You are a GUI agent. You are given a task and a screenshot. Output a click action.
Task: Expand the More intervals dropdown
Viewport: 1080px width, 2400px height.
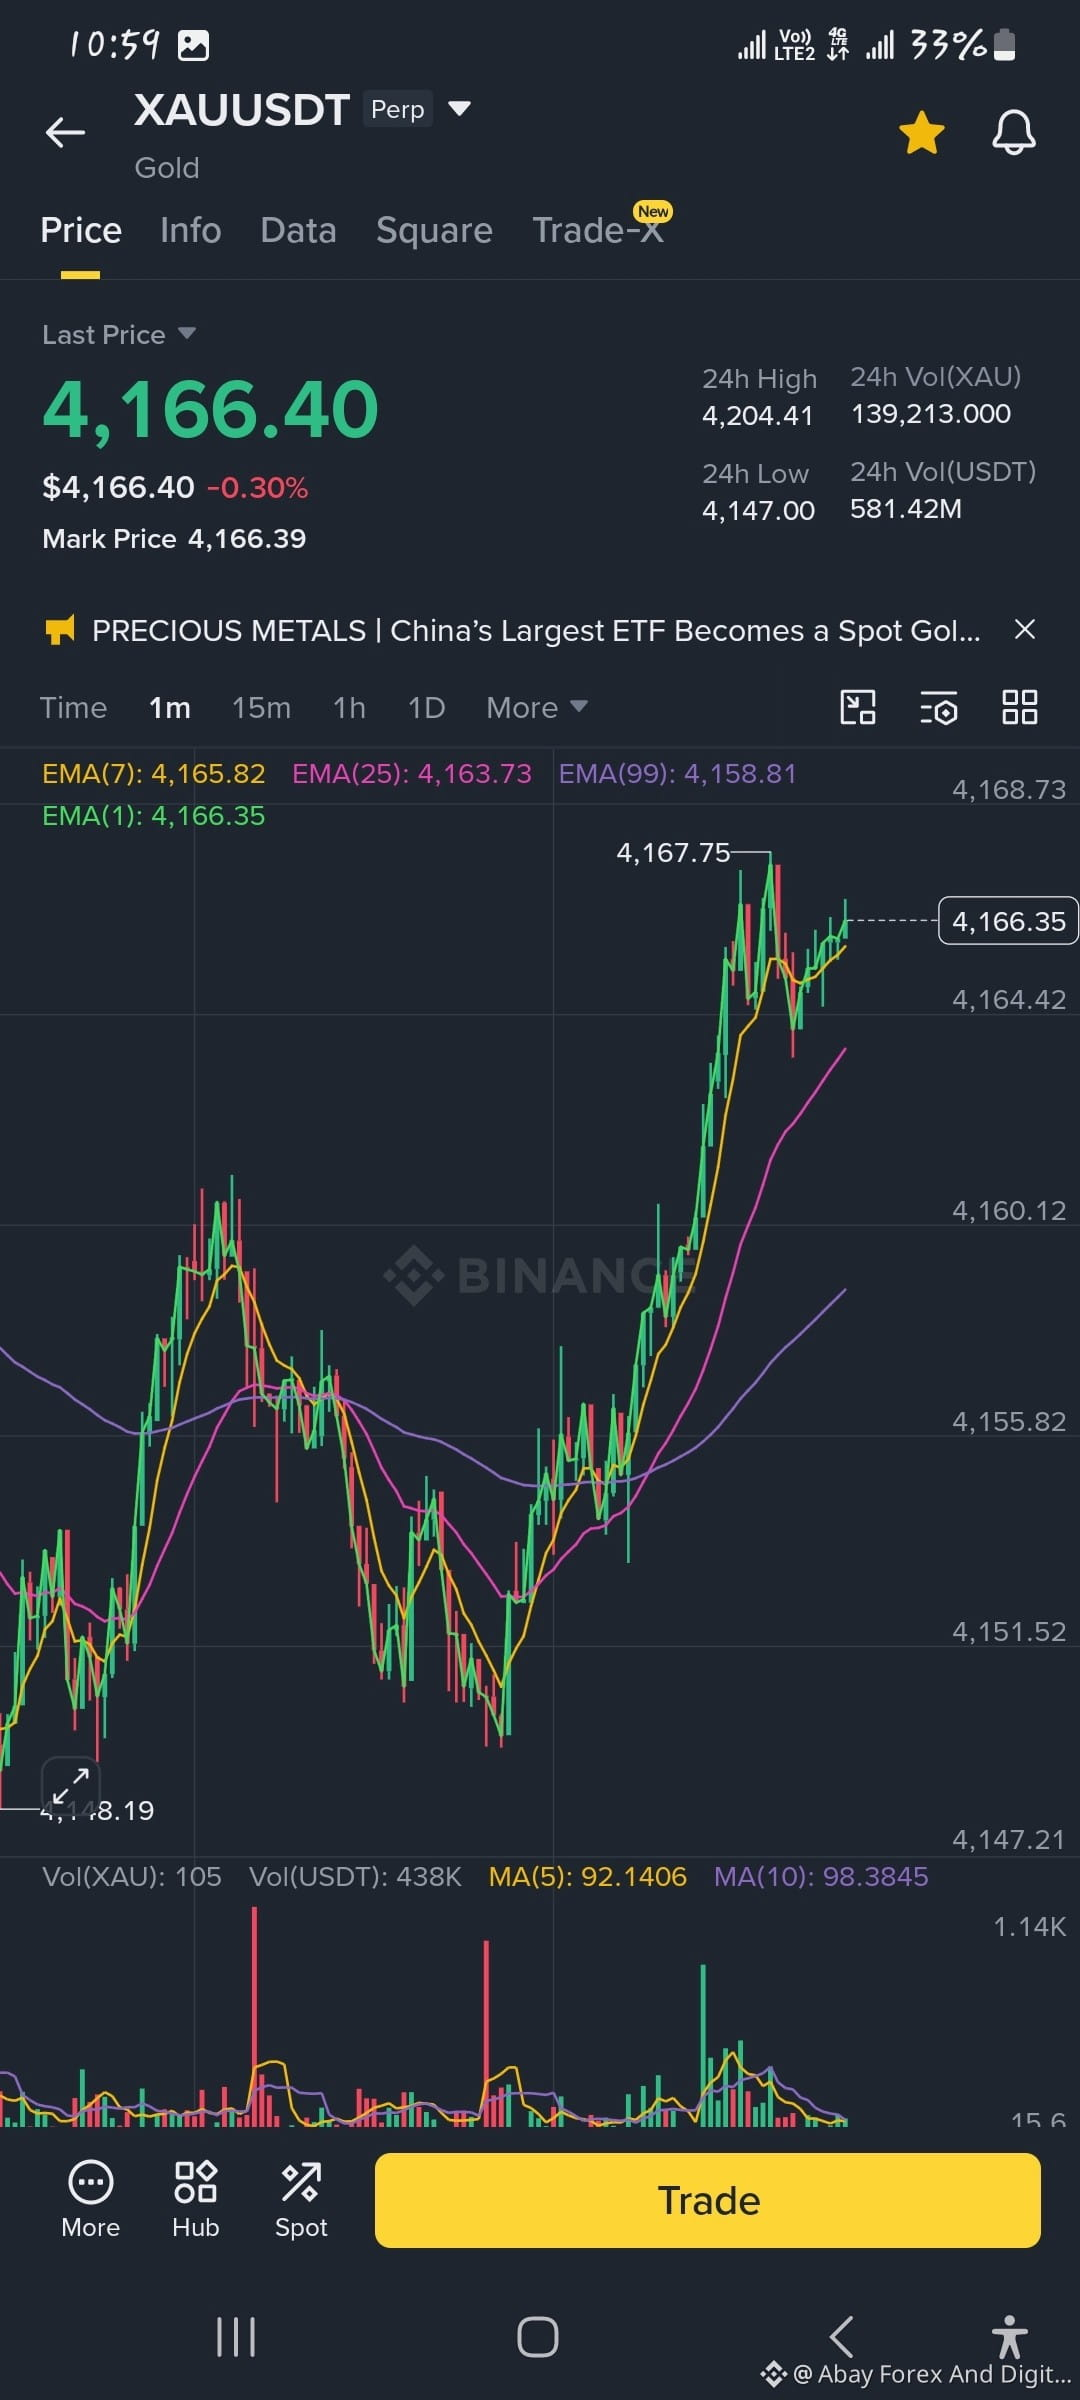coord(536,708)
